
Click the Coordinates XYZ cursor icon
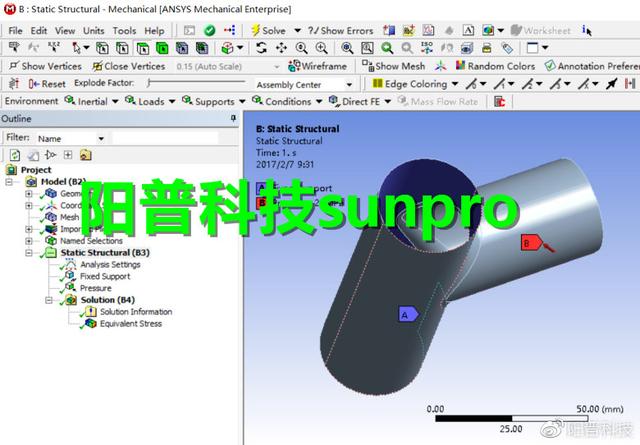tap(54, 48)
